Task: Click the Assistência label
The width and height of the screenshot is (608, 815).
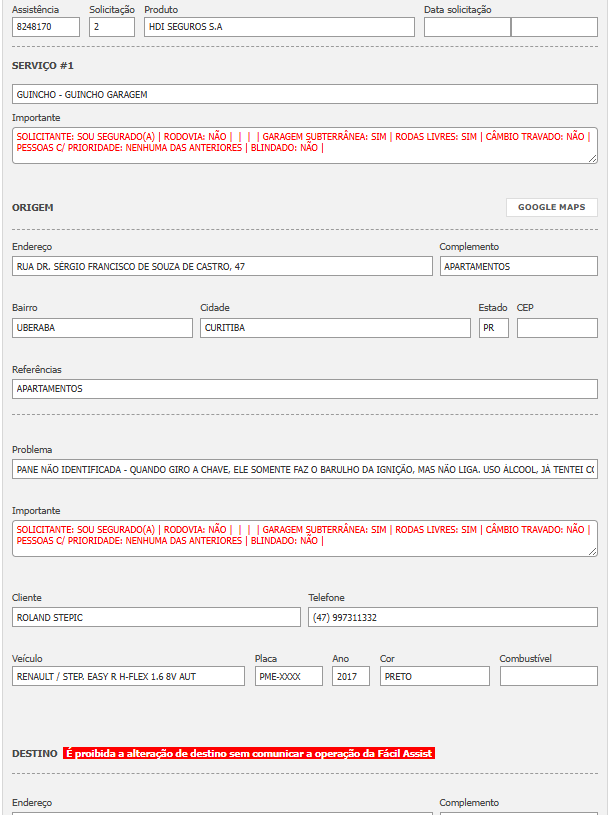Action: tap(35, 9)
